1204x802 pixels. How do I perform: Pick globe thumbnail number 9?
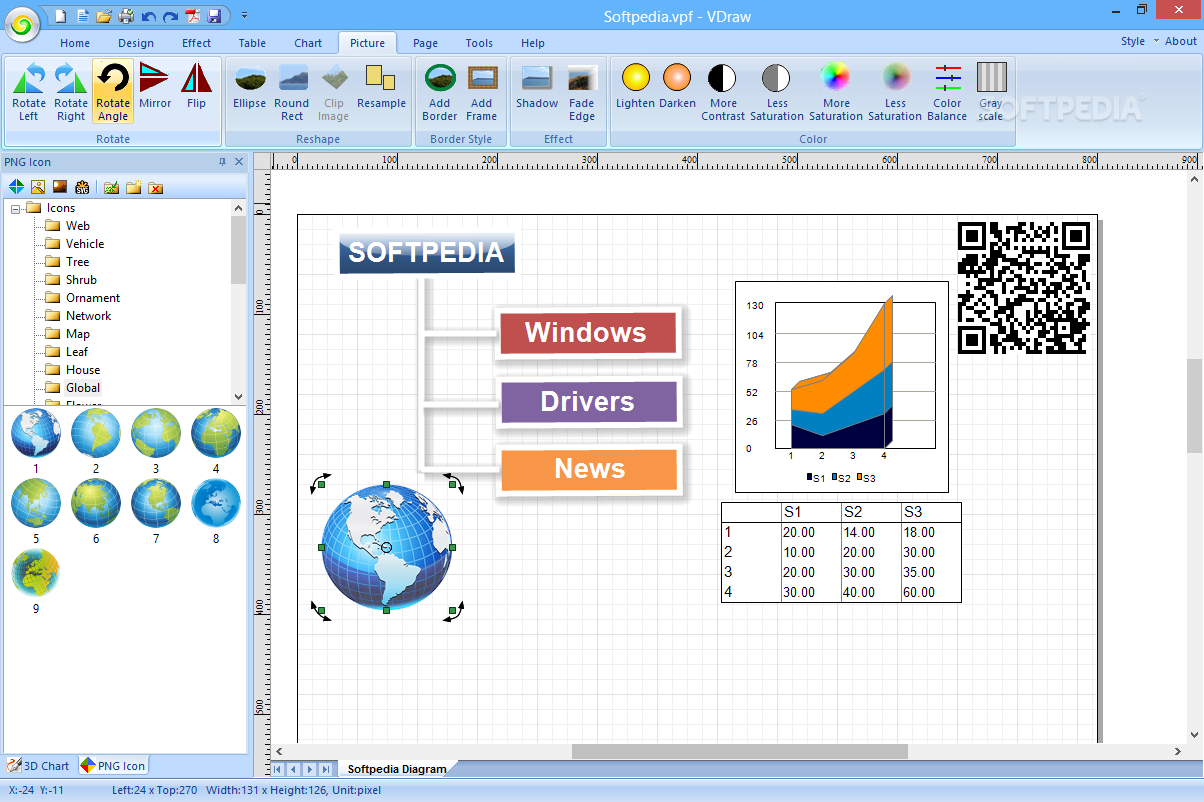click(x=36, y=574)
